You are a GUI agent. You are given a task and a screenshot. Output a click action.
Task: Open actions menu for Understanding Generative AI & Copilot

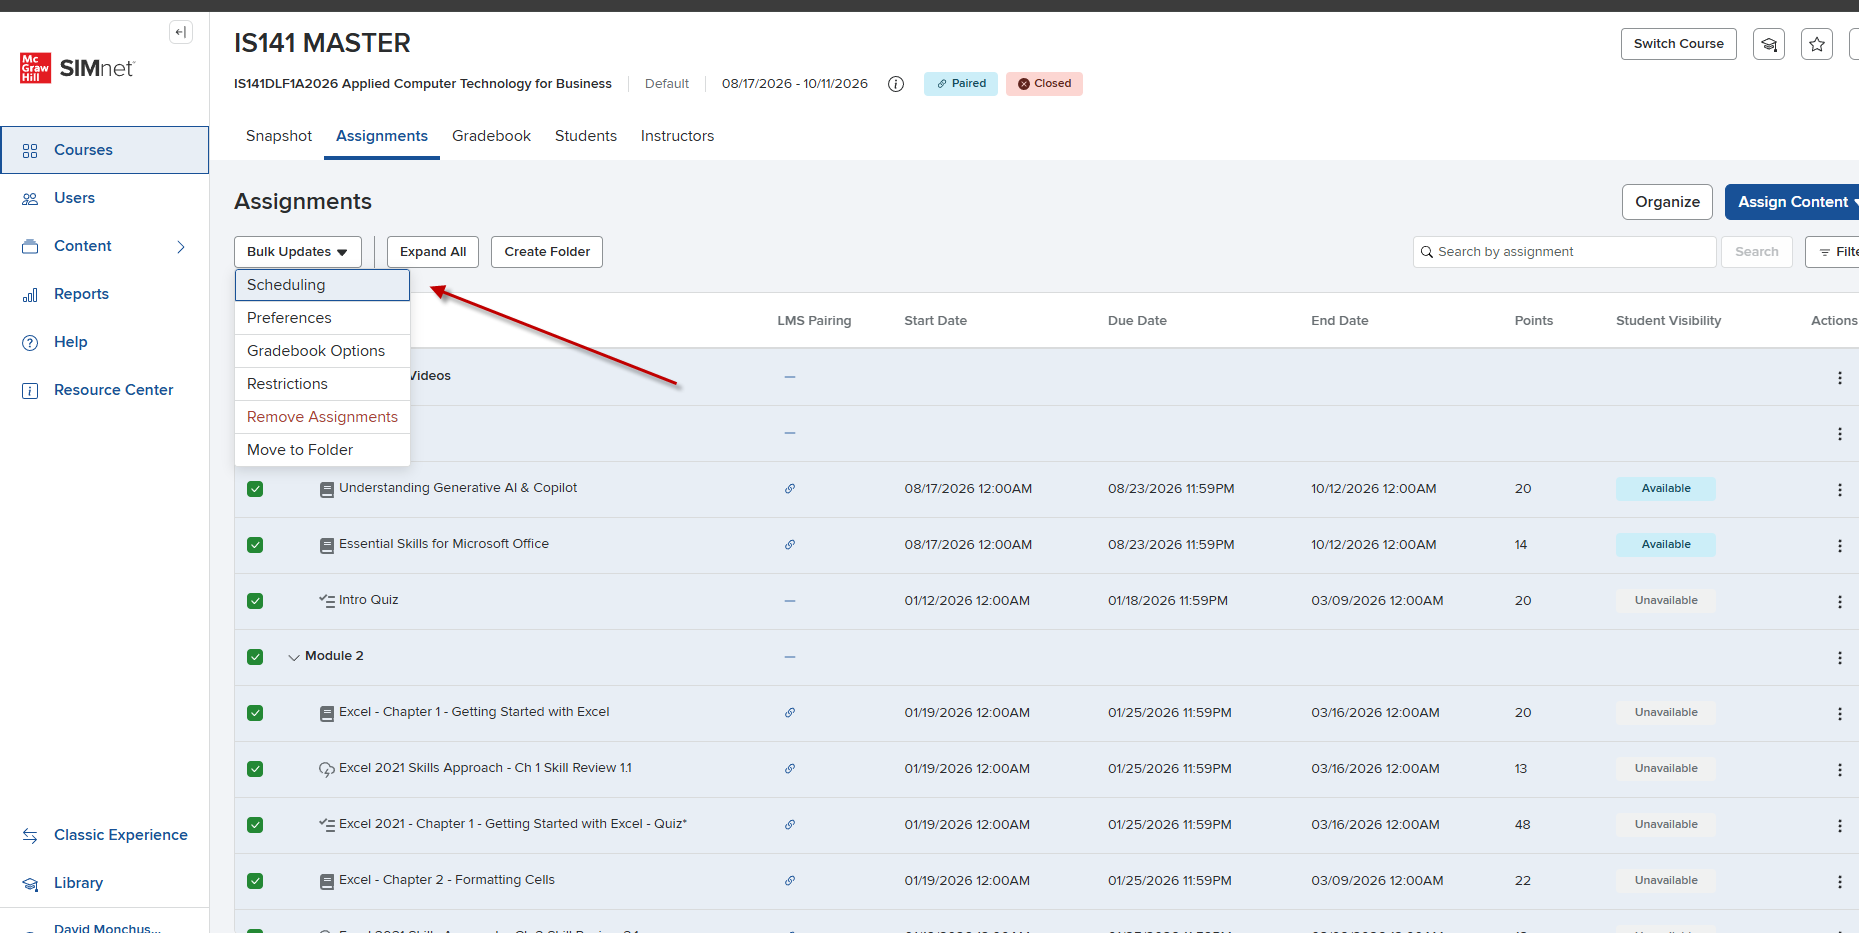tap(1839, 490)
